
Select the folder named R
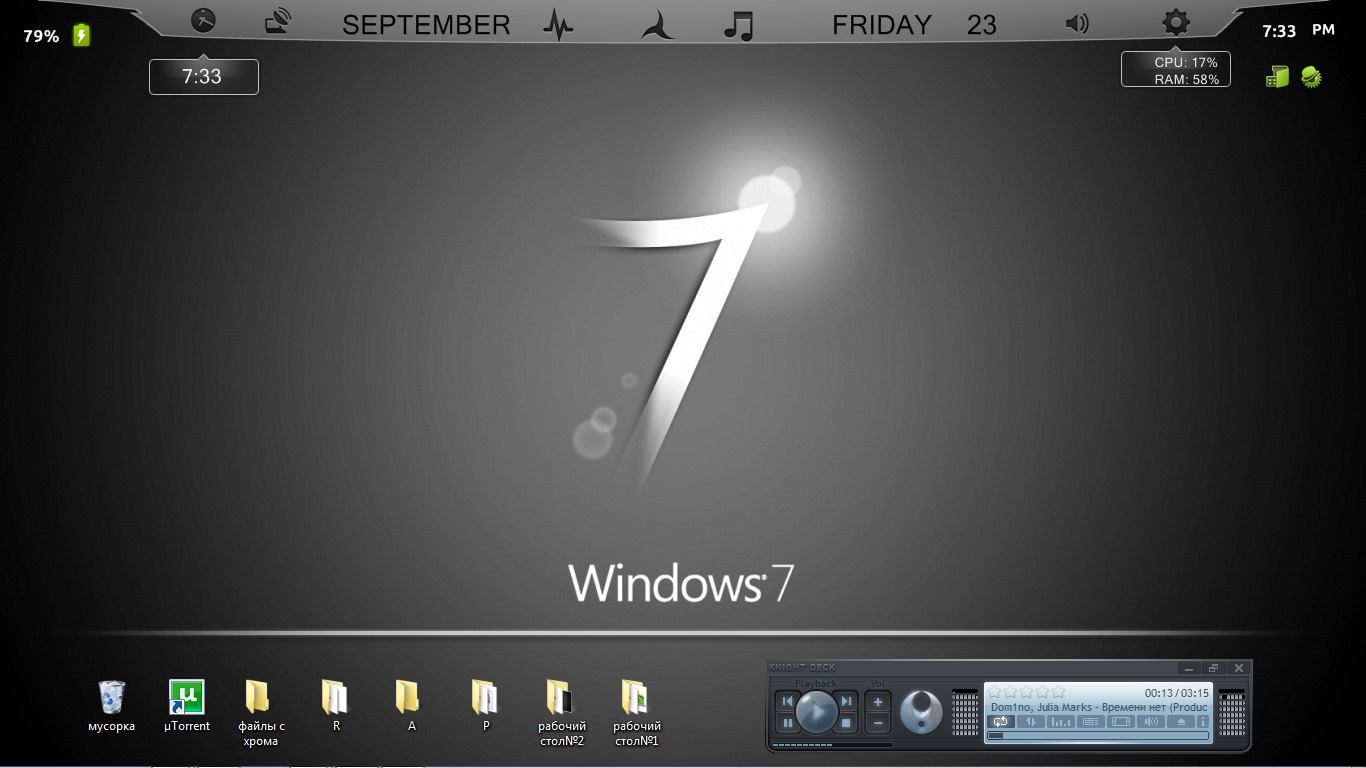pyautogui.click(x=336, y=705)
